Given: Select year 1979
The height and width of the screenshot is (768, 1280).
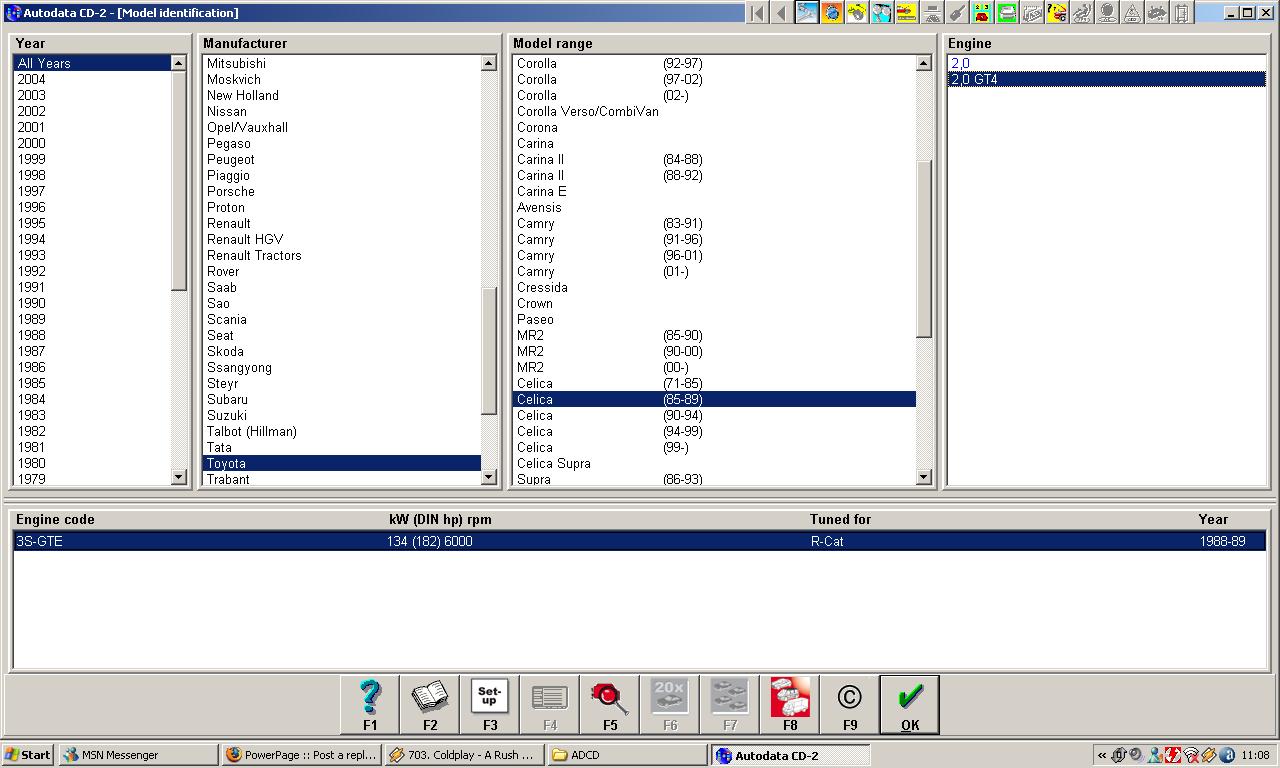Looking at the screenshot, I should tap(92, 479).
